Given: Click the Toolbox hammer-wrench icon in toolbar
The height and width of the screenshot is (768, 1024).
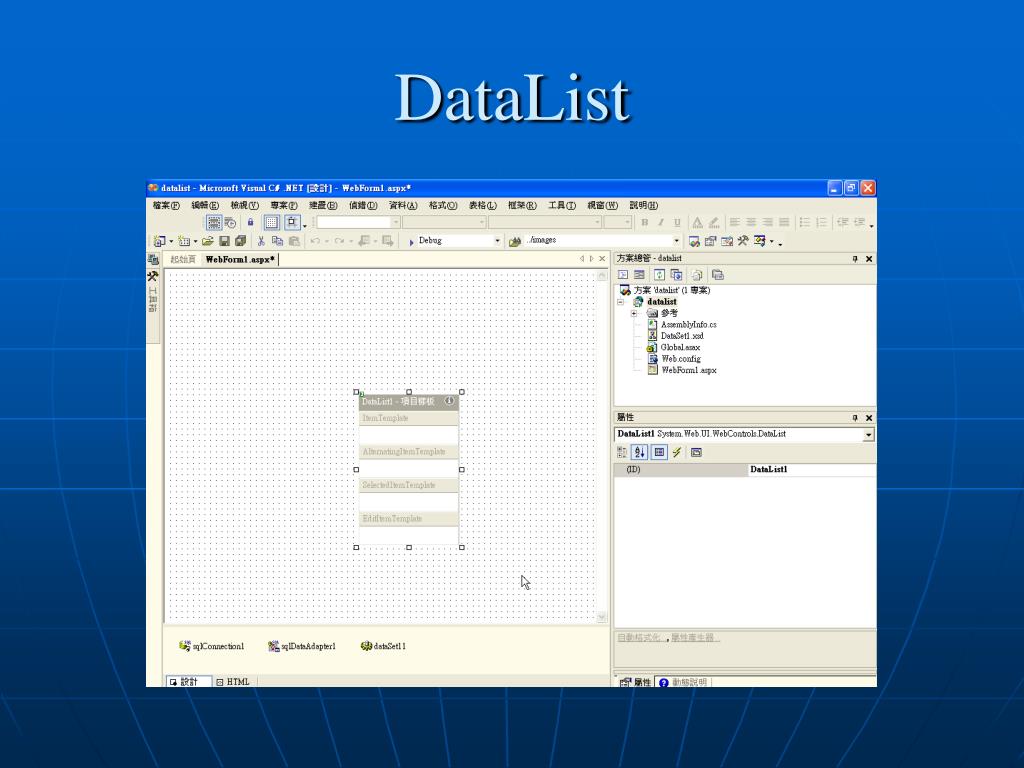Looking at the screenshot, I should click(743, 241).
